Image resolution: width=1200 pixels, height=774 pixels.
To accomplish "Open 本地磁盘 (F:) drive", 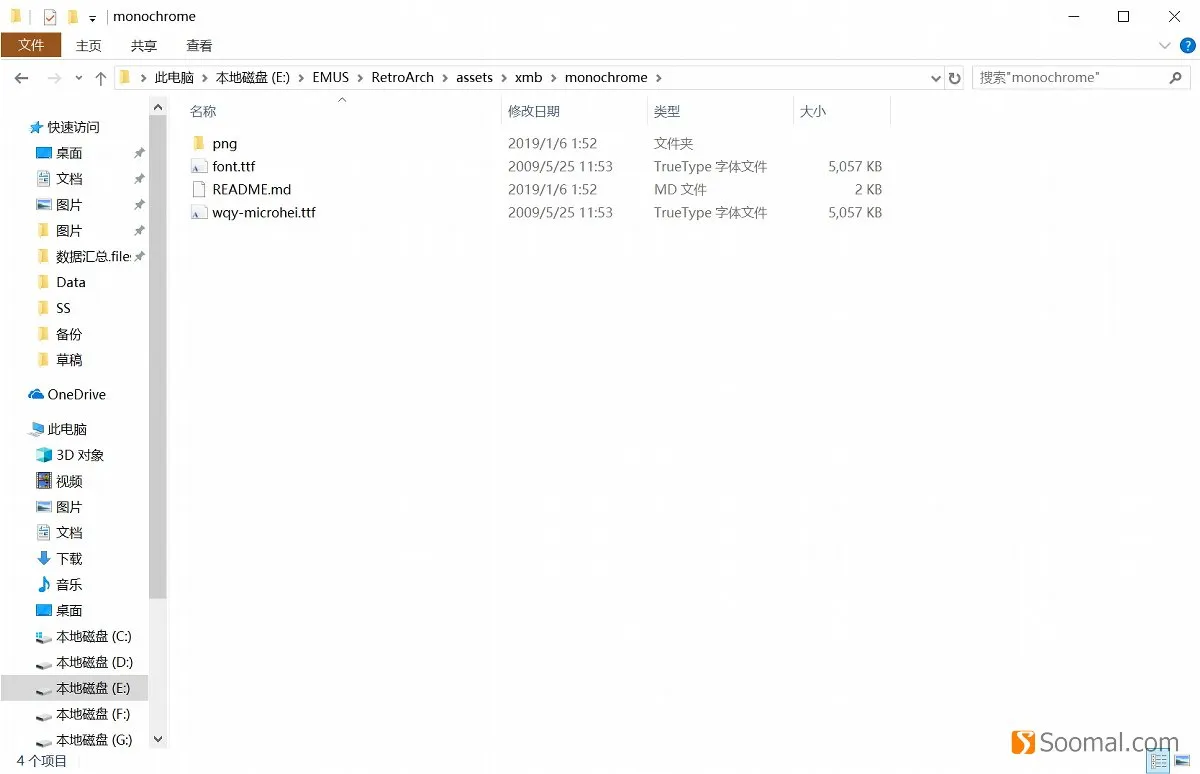I will pyautogui.click(x=84, y=714).
